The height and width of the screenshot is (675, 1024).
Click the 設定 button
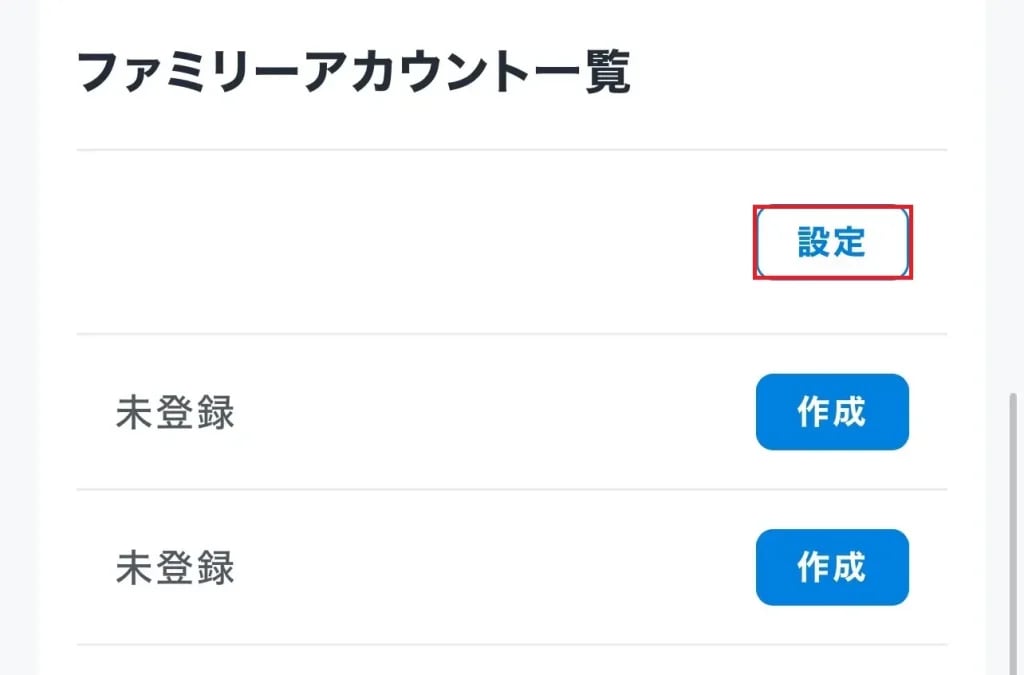(x=831, y=242)
